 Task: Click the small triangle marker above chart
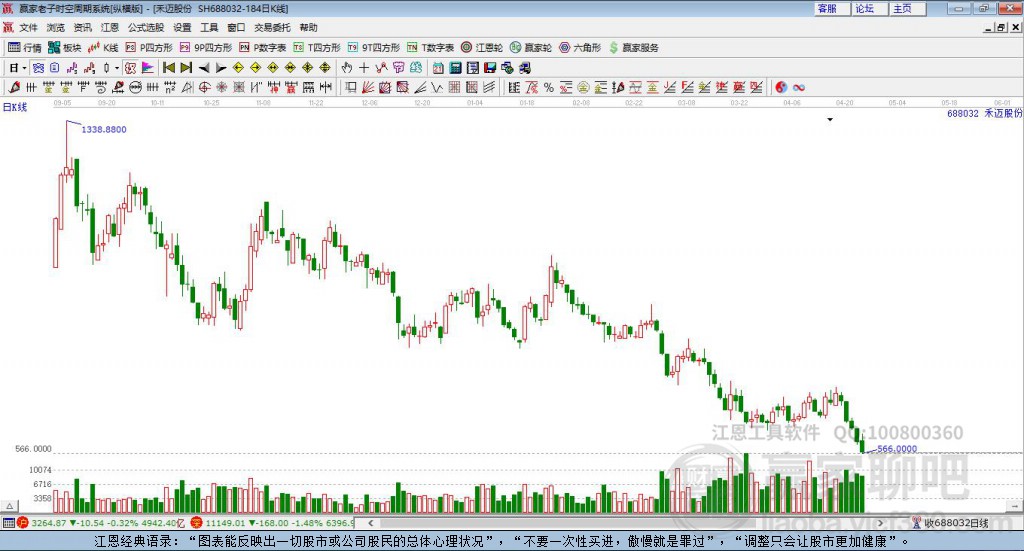(830, 119)
